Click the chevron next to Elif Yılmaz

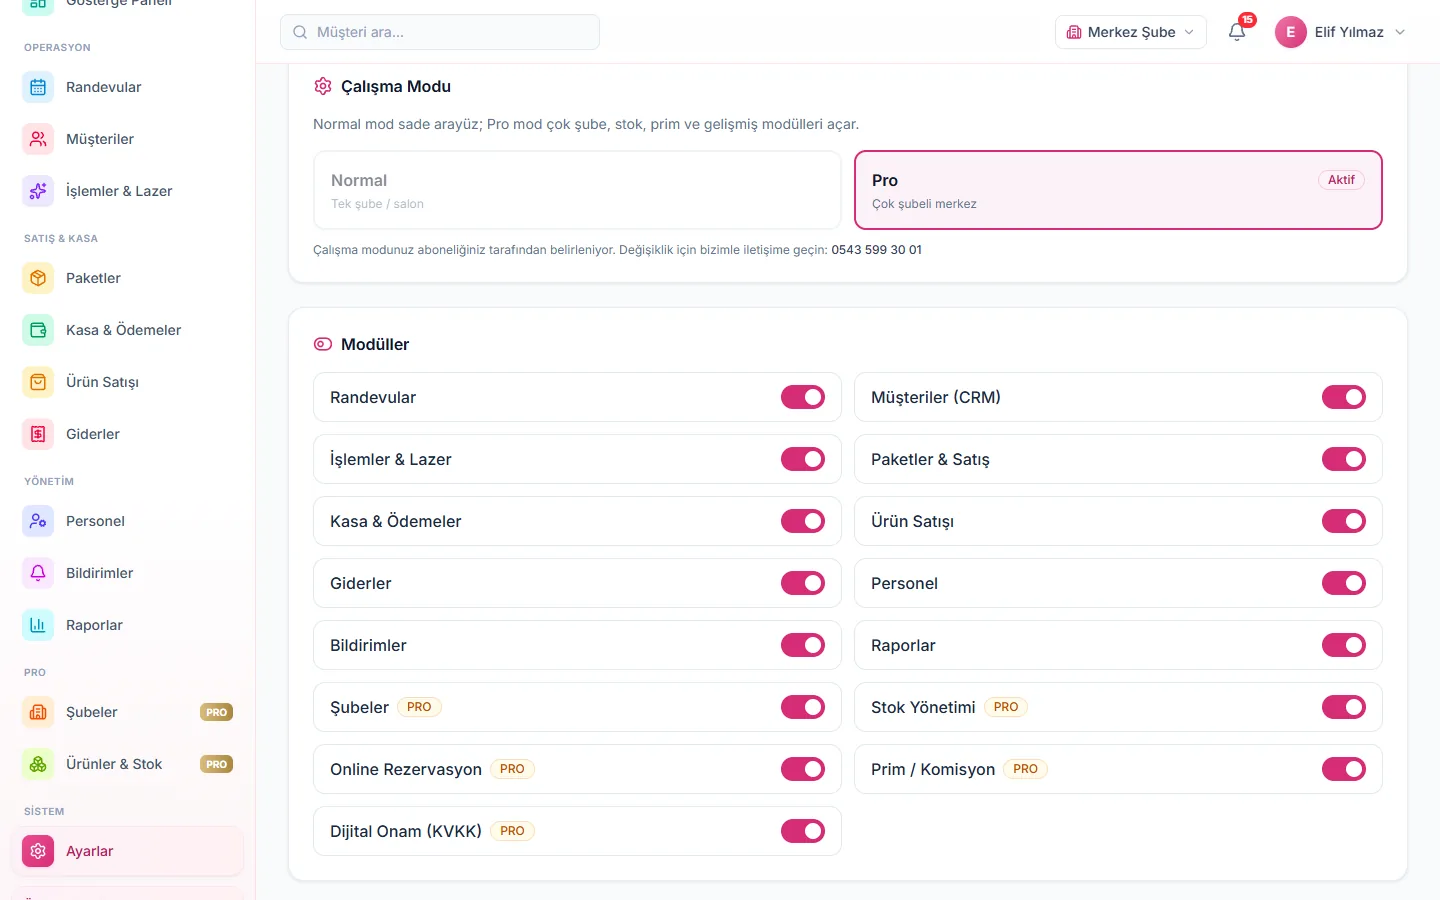point(1400,32)
